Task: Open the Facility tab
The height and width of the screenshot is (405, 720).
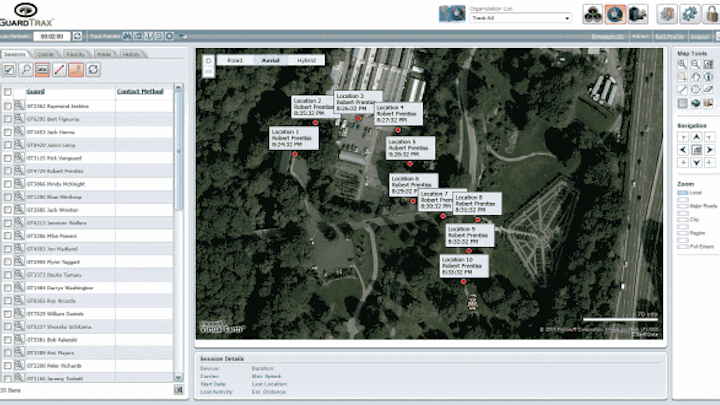Action: pos(76,54)
